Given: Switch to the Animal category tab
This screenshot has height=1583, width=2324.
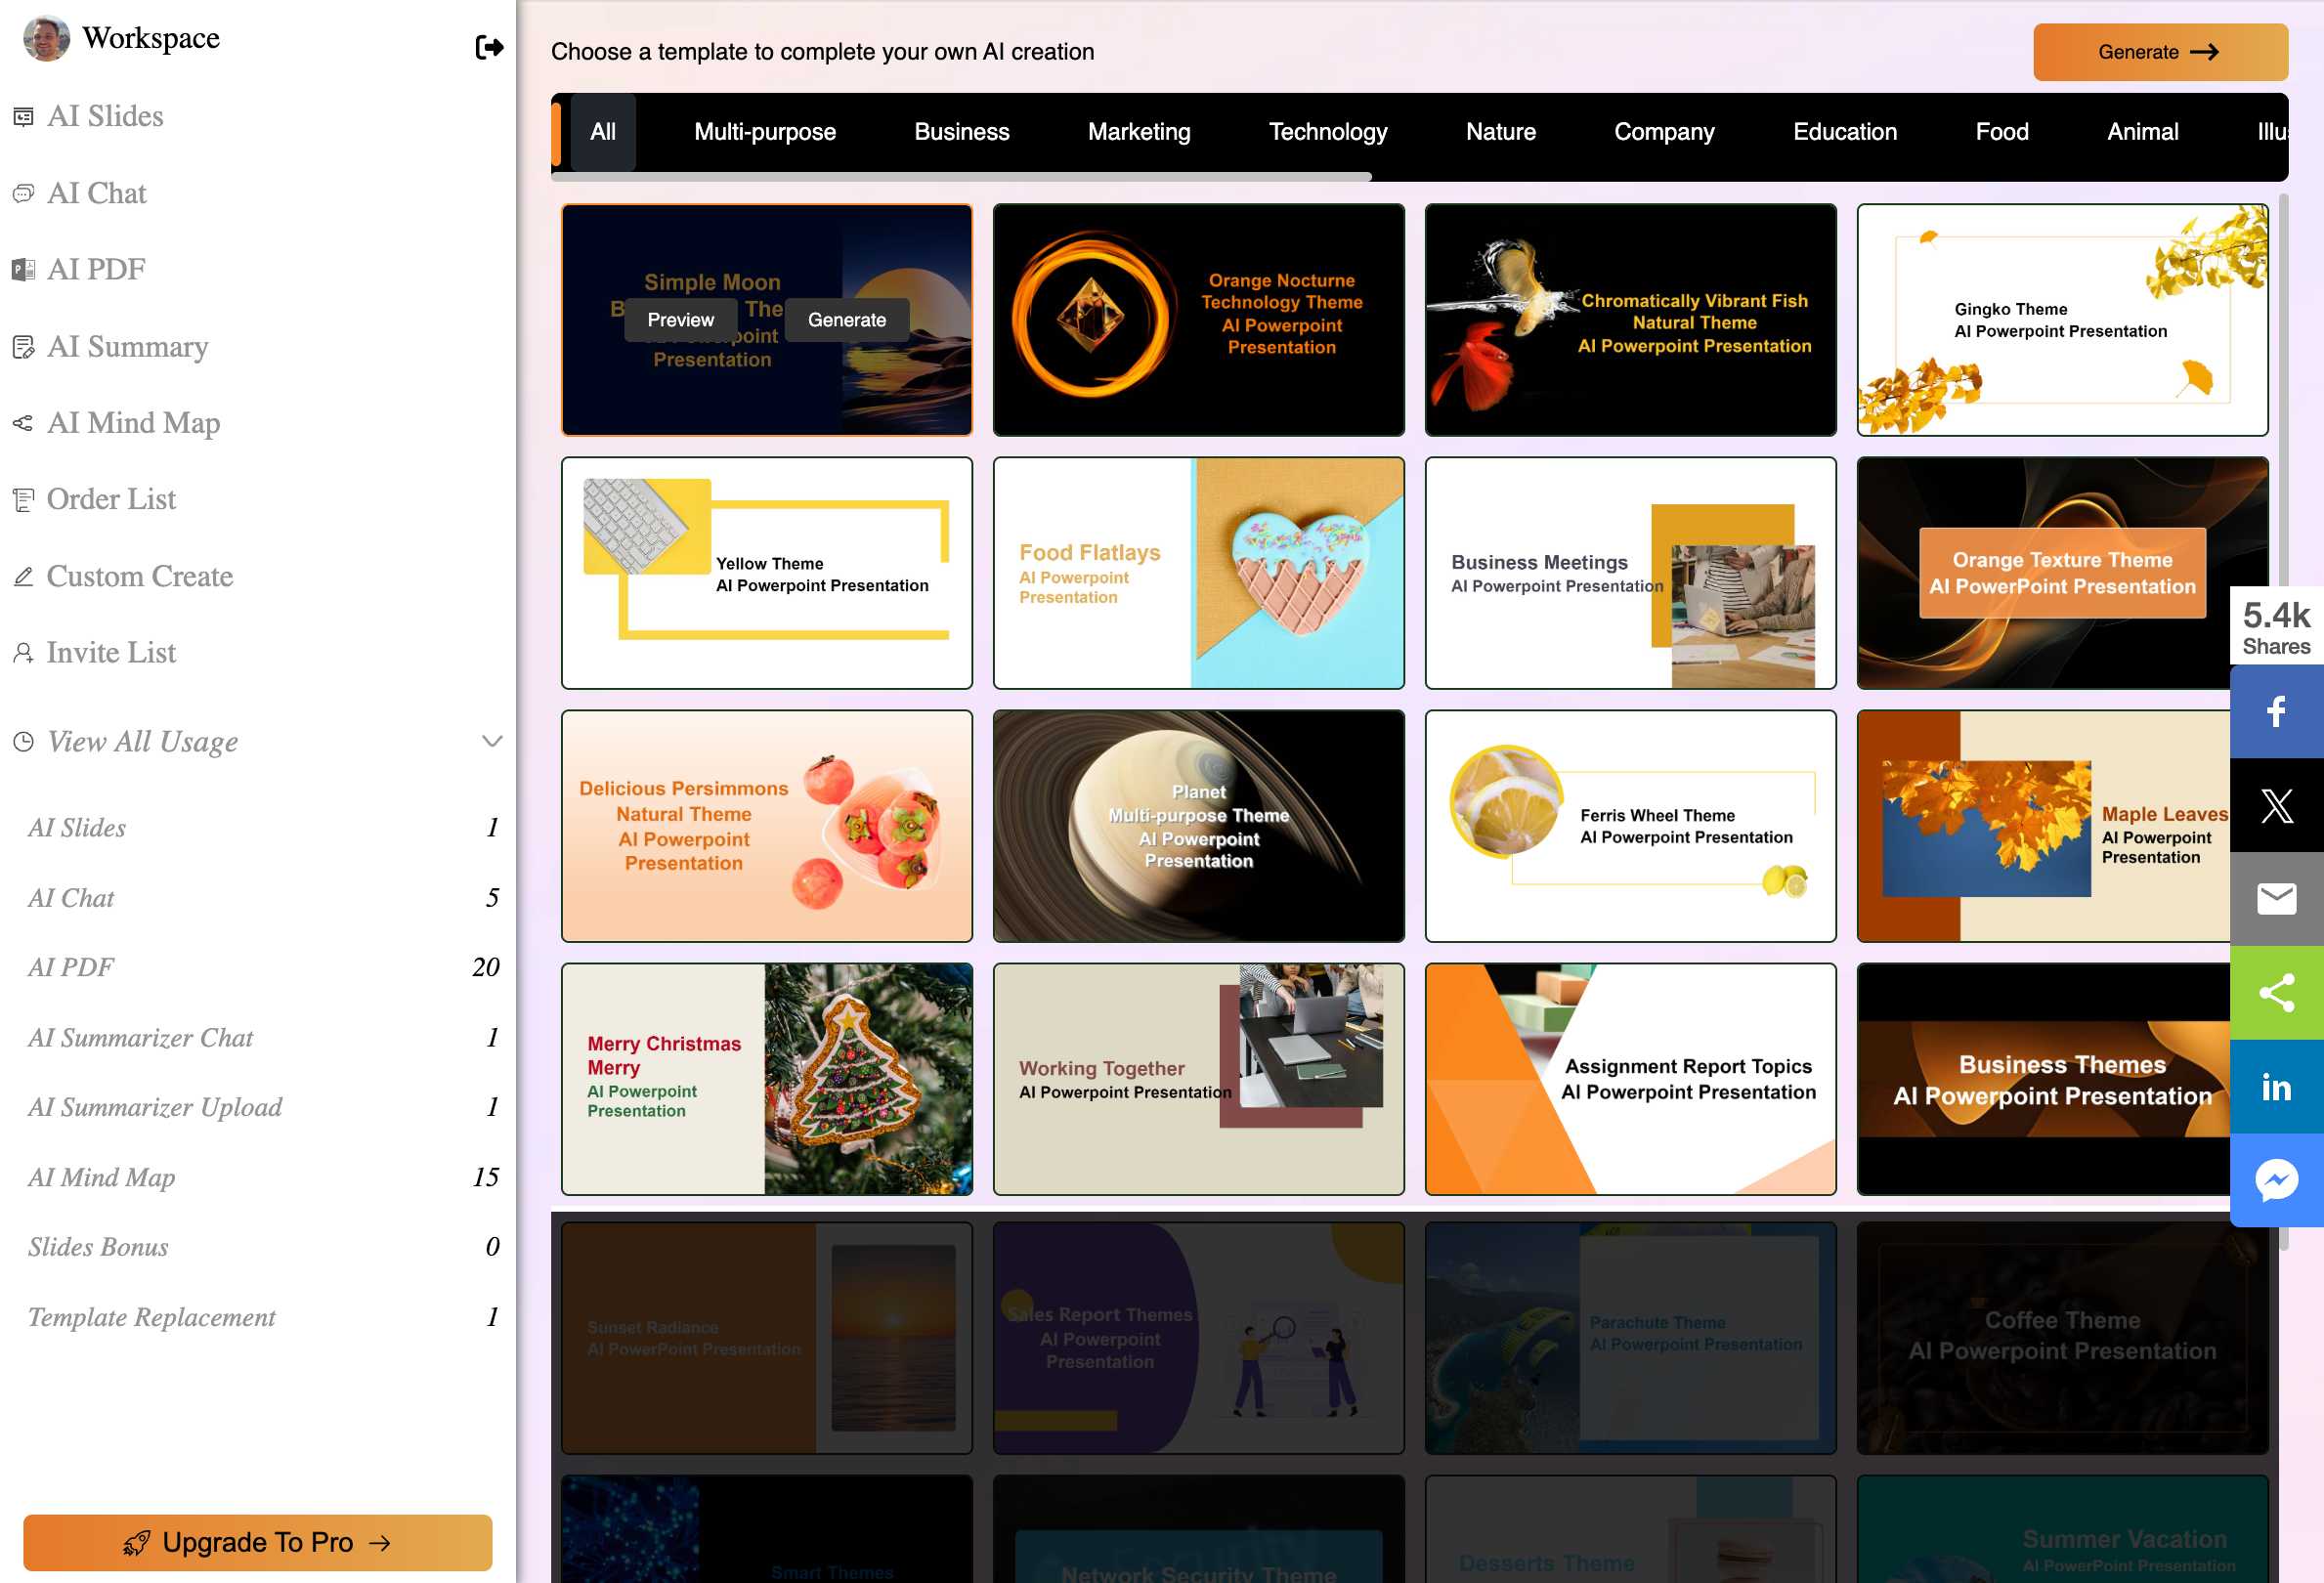Looking at the screenshot, I should tap(2143, 132).
